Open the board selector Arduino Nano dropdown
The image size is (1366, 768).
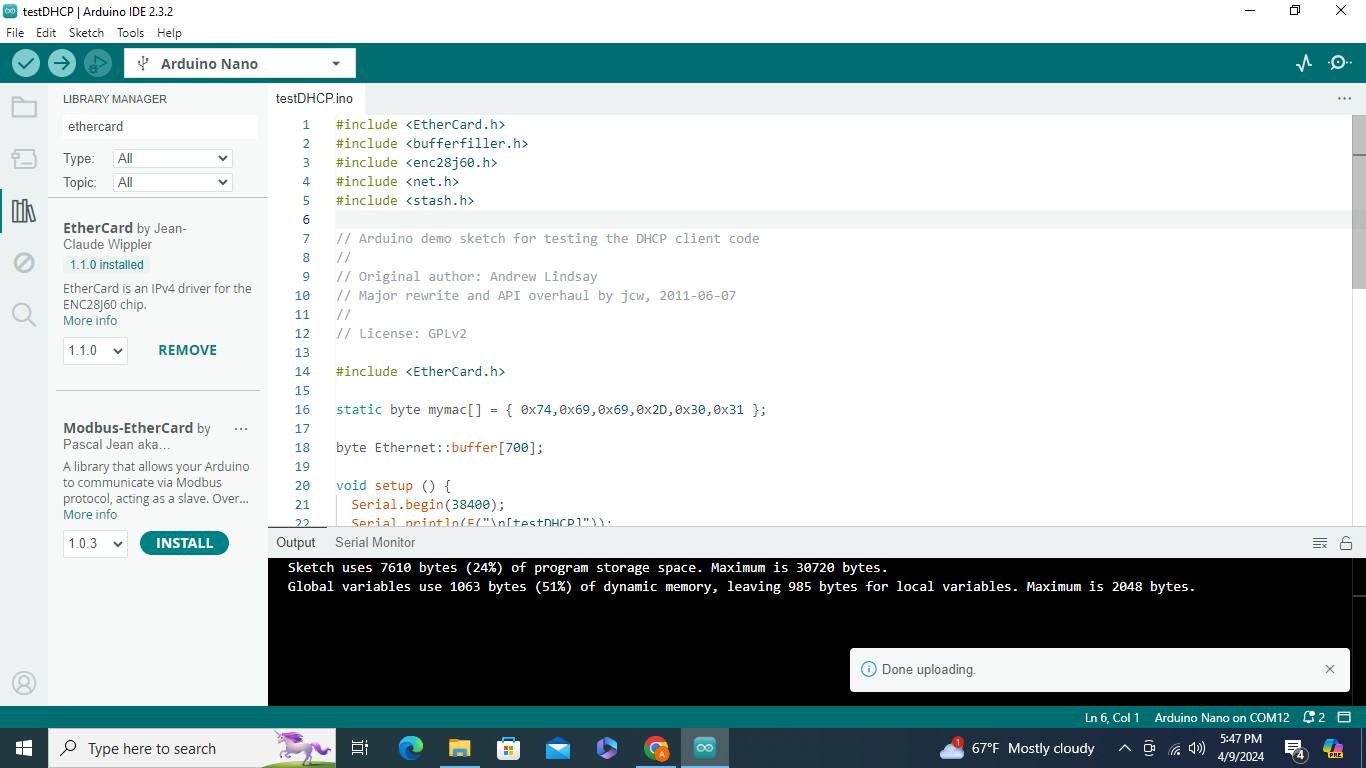pyautogui.click(x=240, y=63)
